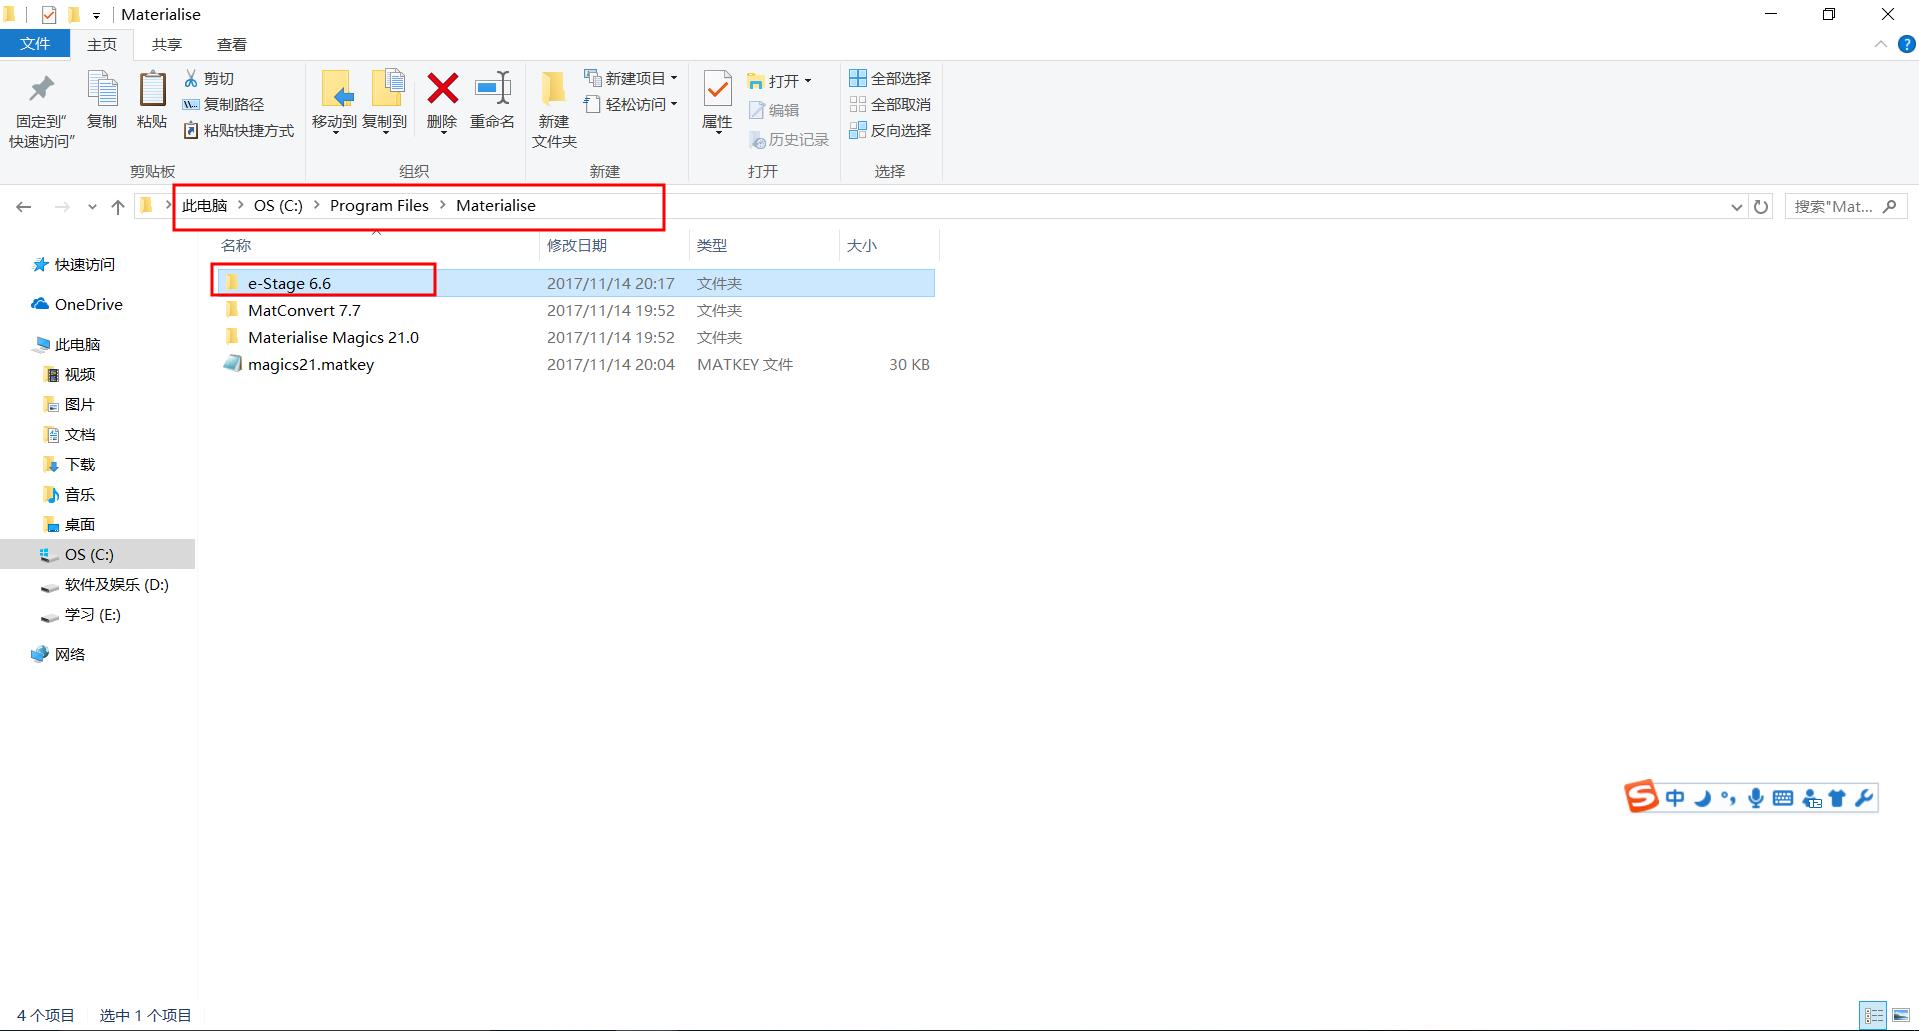Click Select All in ribbon

click(890, 78)
